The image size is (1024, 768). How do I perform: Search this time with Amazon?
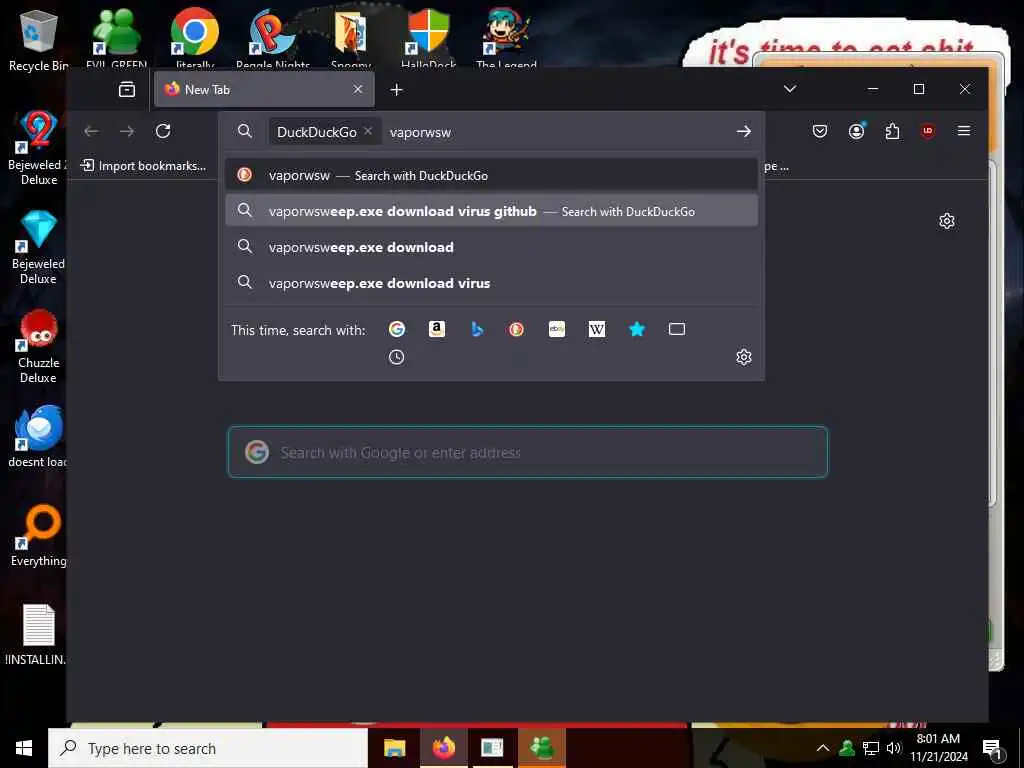tap(437, 329)
